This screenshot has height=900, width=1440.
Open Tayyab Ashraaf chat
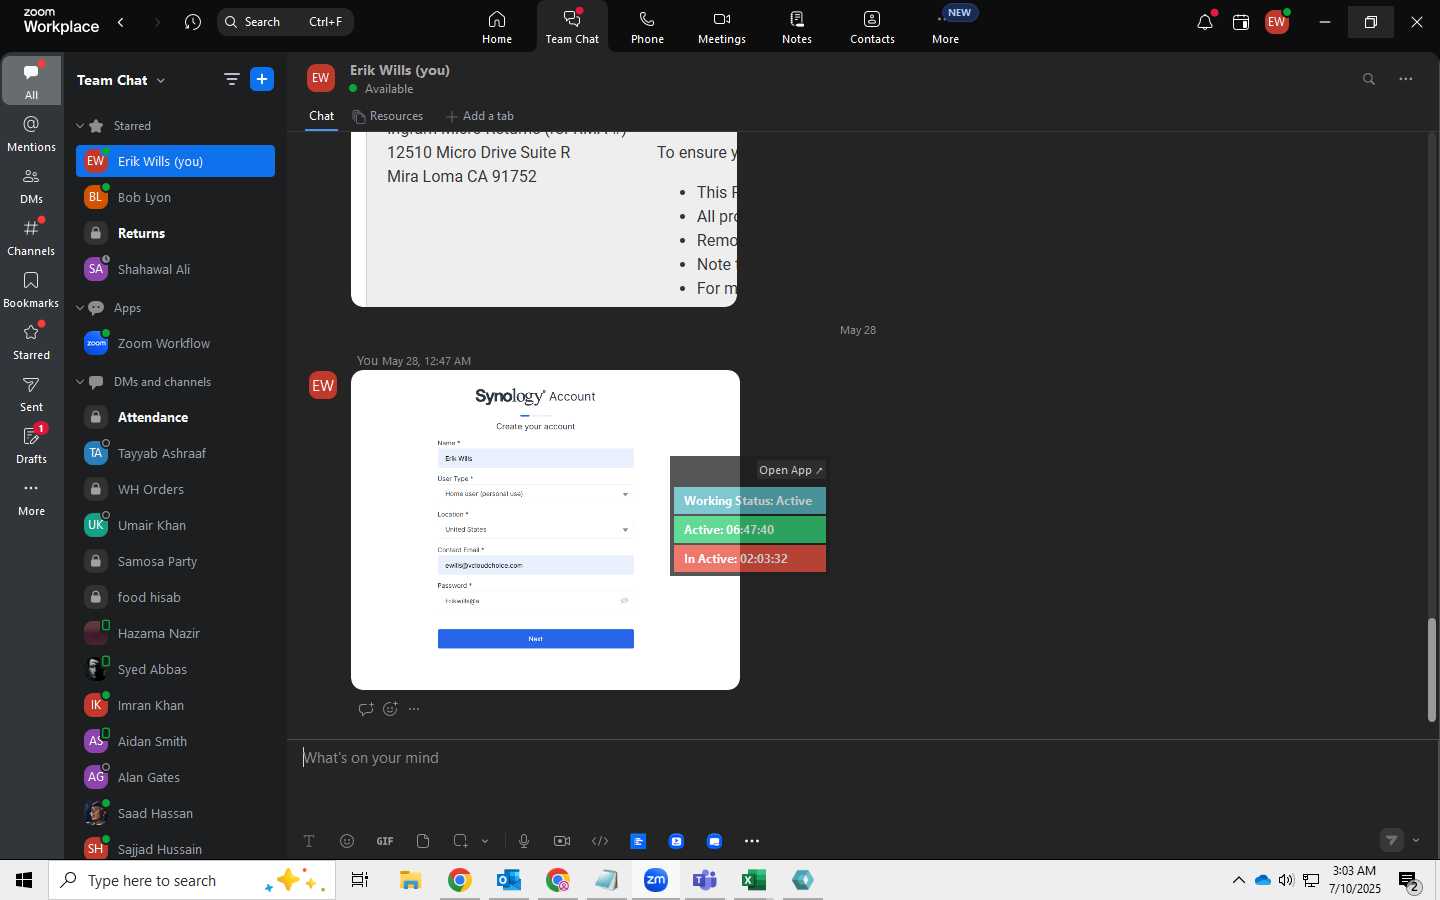point(175,453)
